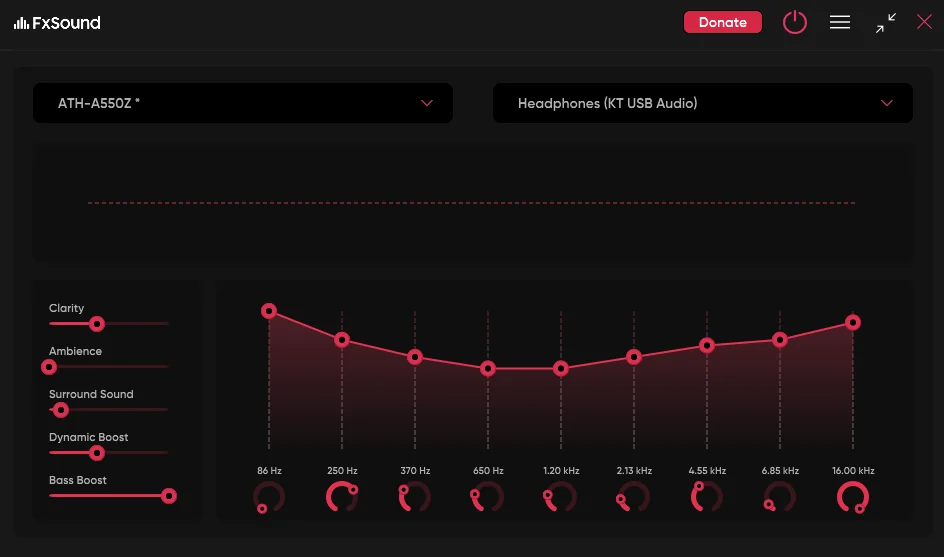944x557 pixels.
Task: Click the 4.55 kHz frequency knob
Action: pyautogui.click(x=707, y=497)
